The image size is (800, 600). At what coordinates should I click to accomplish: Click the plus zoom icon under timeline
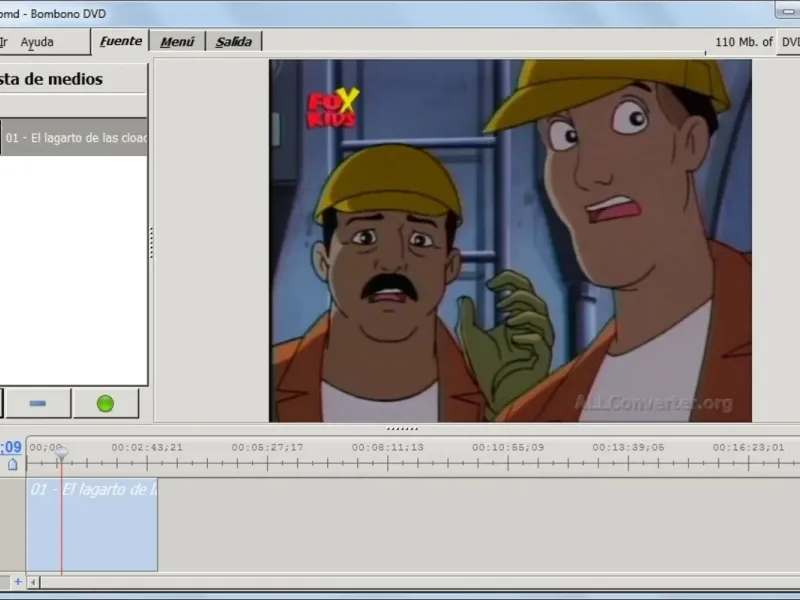[18, 581]
